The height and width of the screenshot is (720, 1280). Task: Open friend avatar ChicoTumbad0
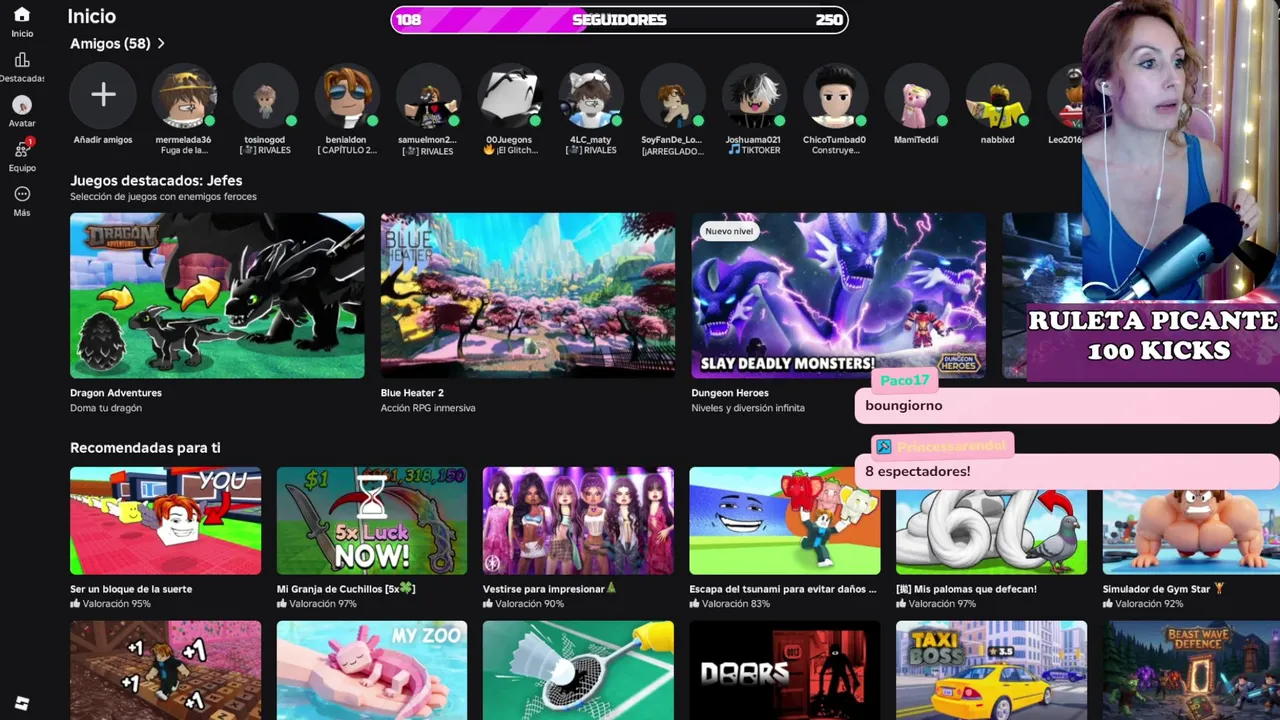pos(835,96)
